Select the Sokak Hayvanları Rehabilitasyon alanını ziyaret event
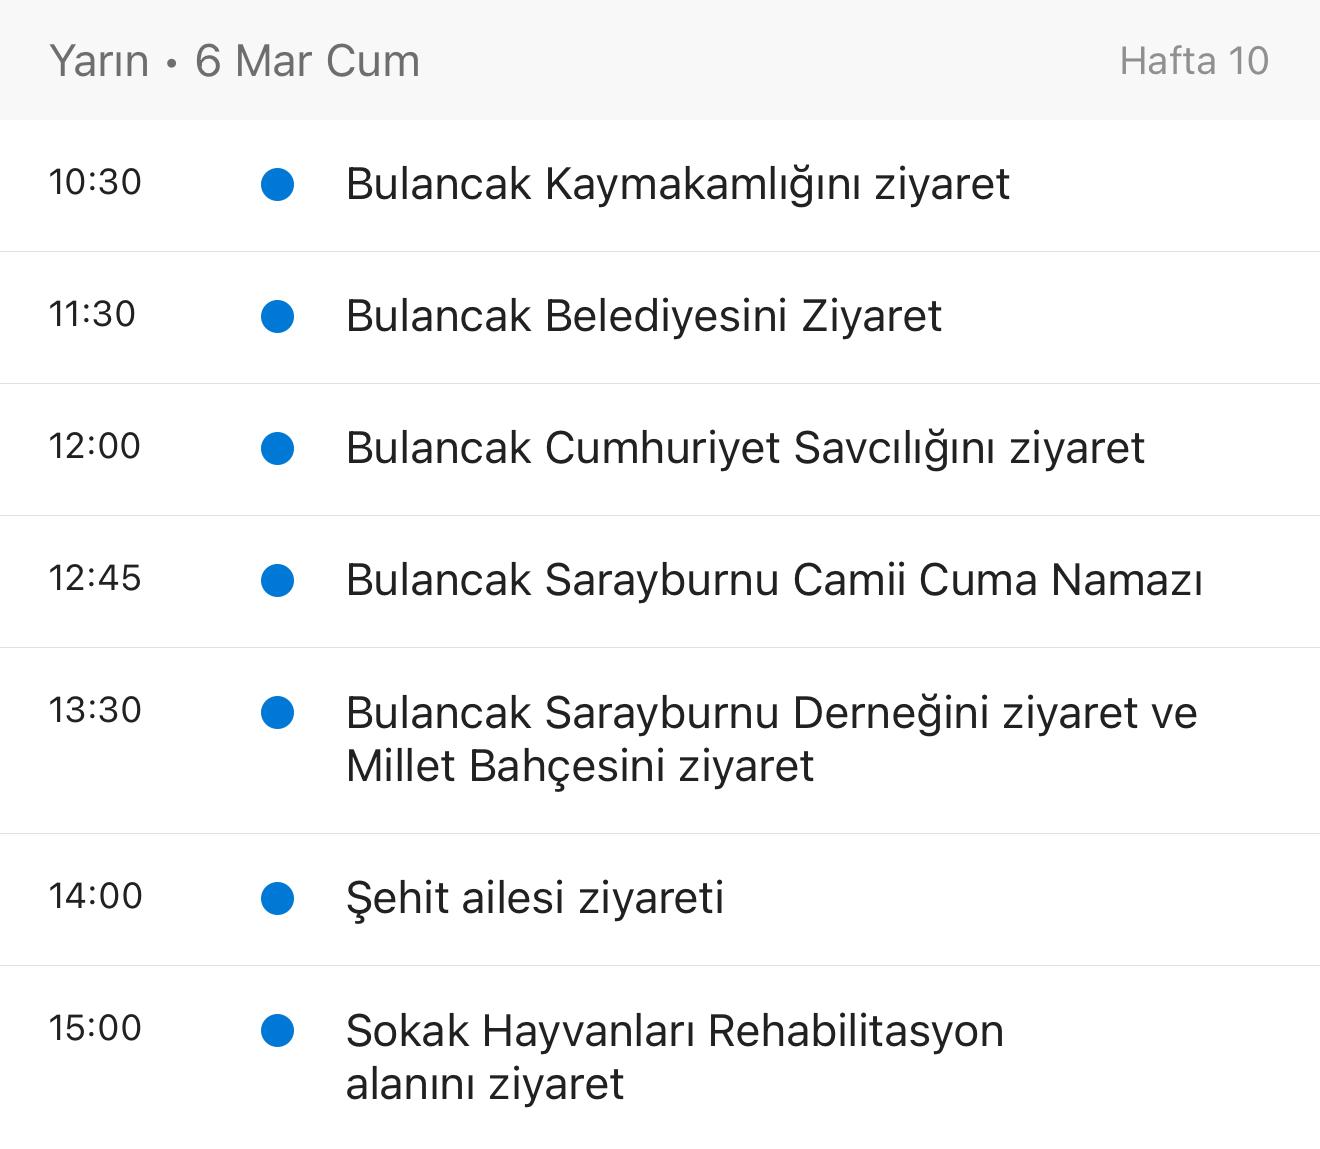1320x1149 pixels. (674, 1056)
